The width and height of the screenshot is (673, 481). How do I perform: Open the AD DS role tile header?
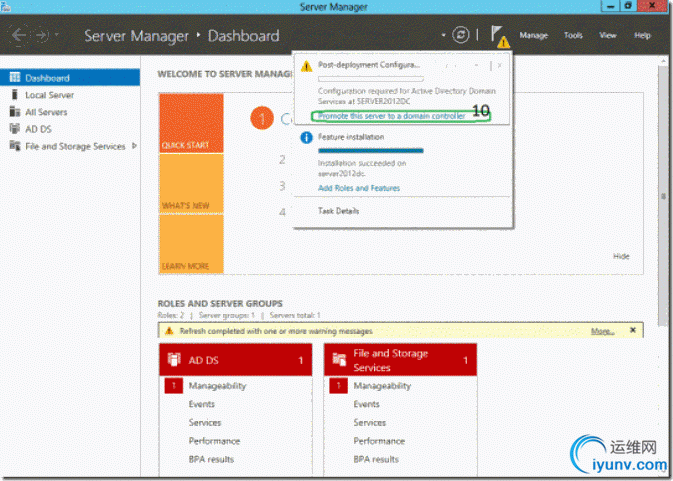coord(236,360)
